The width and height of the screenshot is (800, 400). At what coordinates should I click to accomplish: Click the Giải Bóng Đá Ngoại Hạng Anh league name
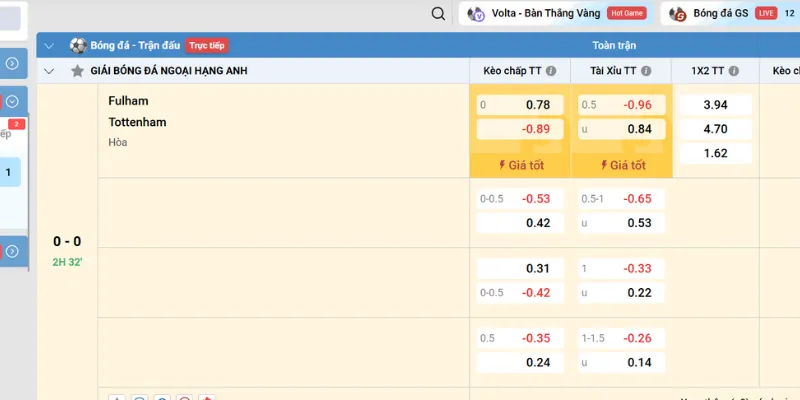coord(169,71)
